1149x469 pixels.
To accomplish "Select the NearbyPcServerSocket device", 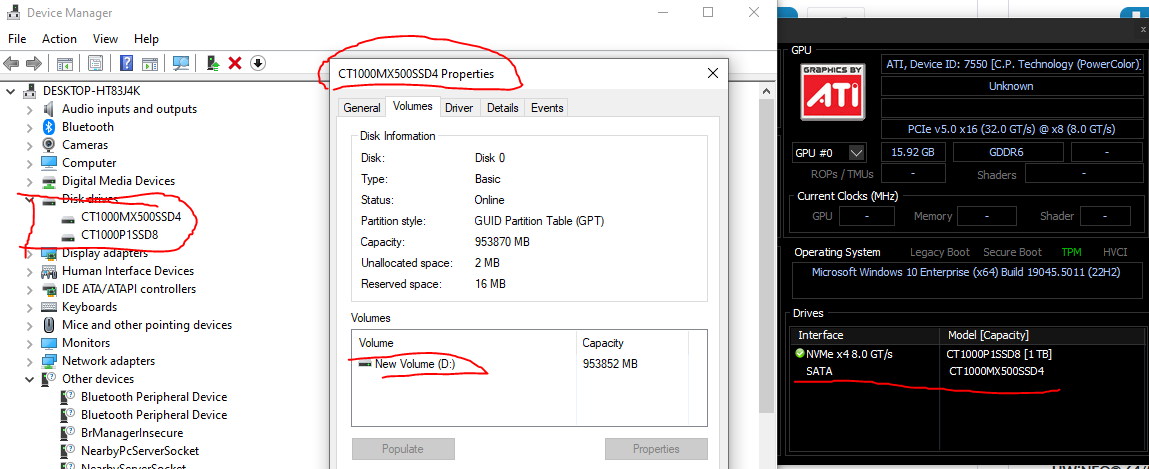I will pos(140,451).
